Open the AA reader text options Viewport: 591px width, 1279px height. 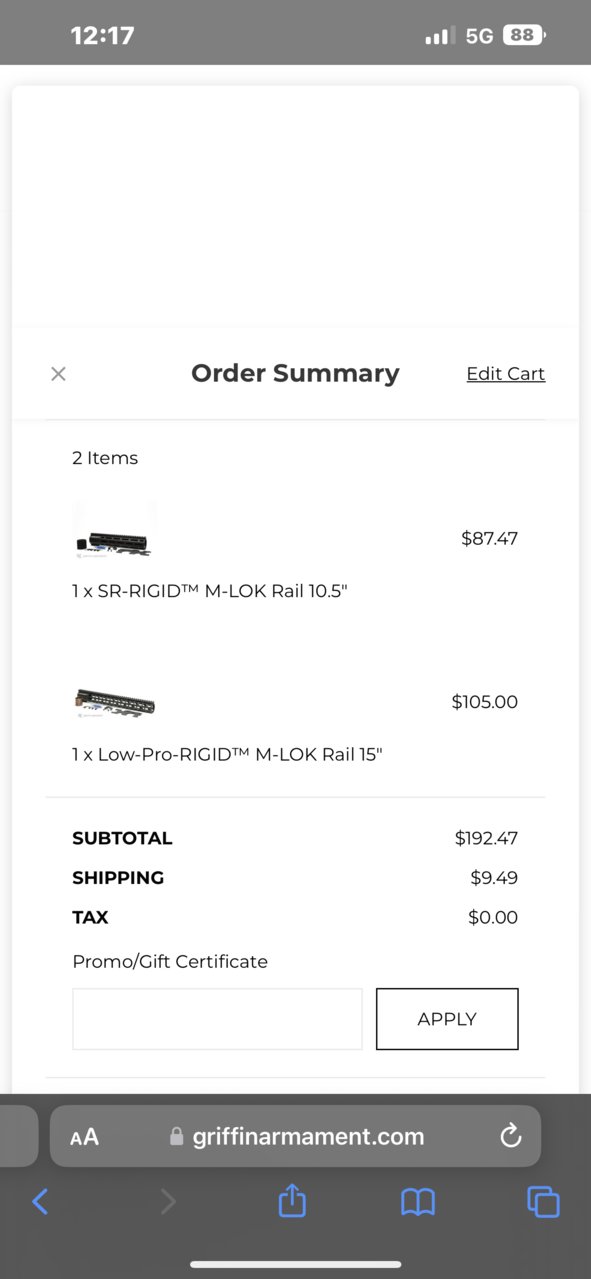85,1137
